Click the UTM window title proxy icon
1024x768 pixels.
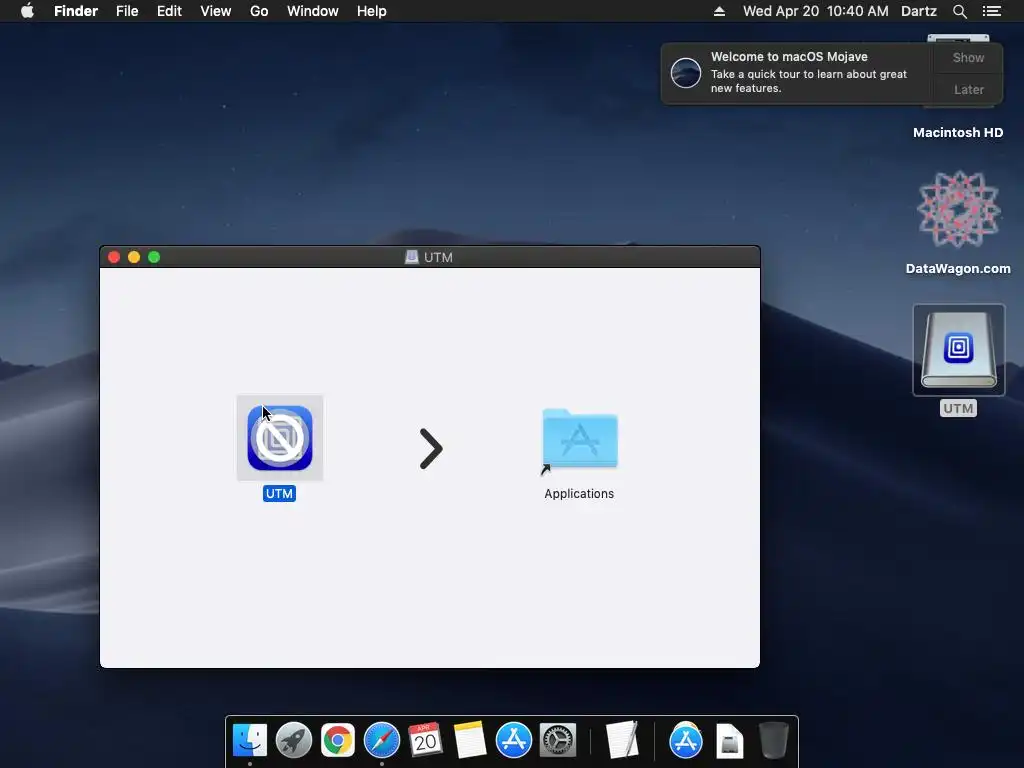pyautogui.click(x=411, y=257)
